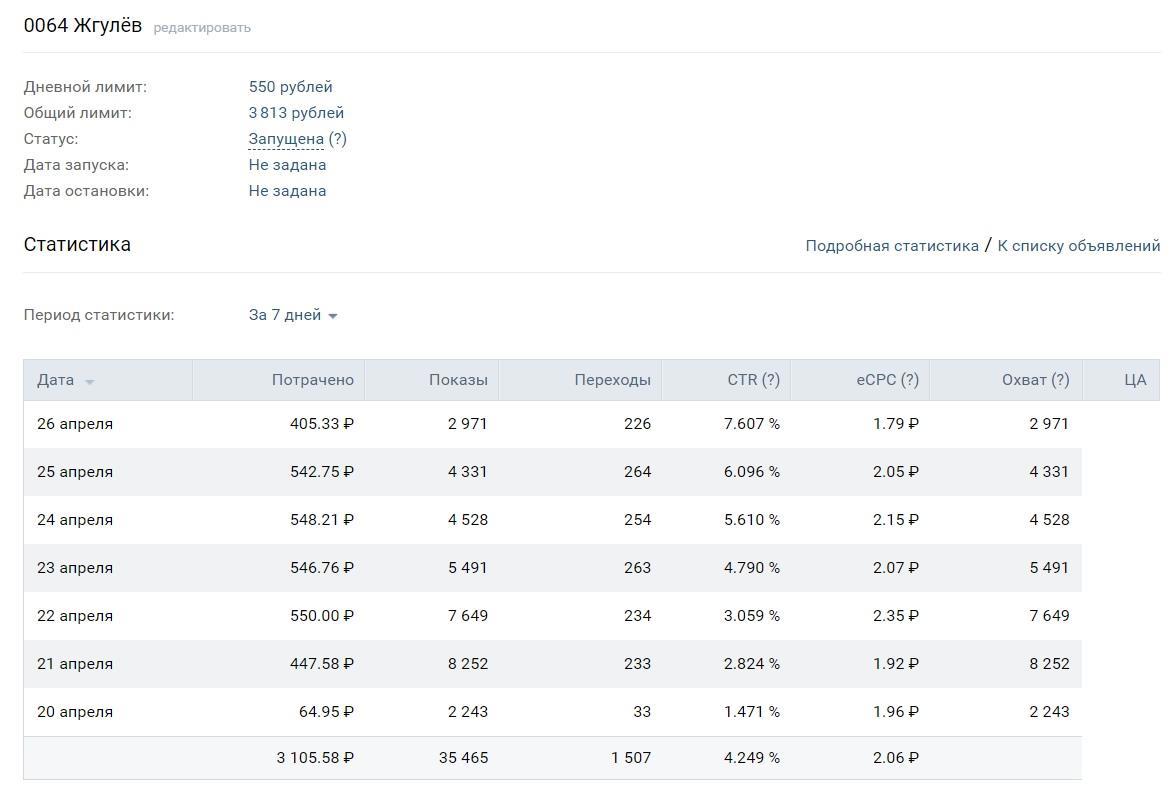Click the eCPC (?) column header
Screen dimensions: 1175x798
(887, 380)
